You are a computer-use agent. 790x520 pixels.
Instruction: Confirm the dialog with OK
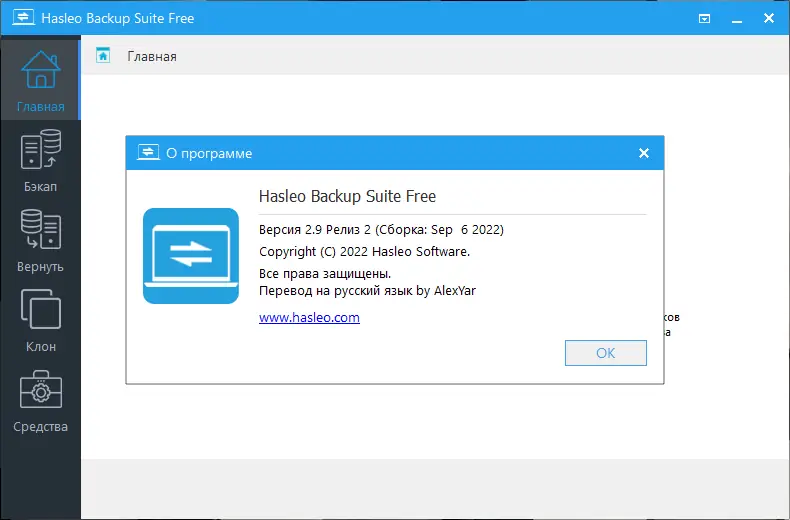pyautogui.click(x=606, y=353)
